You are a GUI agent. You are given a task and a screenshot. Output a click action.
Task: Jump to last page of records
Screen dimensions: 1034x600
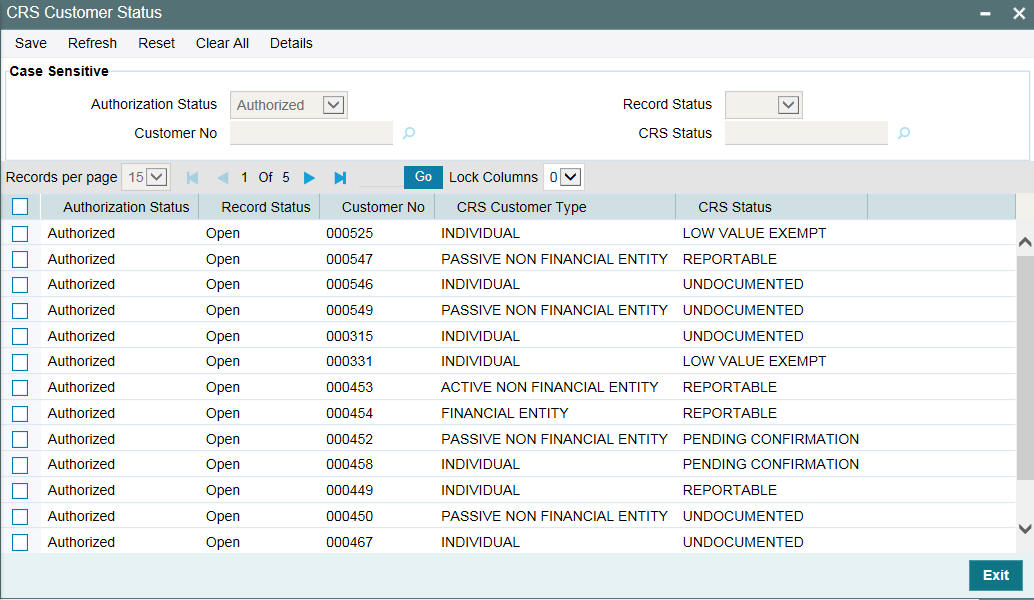pyautogui.click(x=340, y=177)
